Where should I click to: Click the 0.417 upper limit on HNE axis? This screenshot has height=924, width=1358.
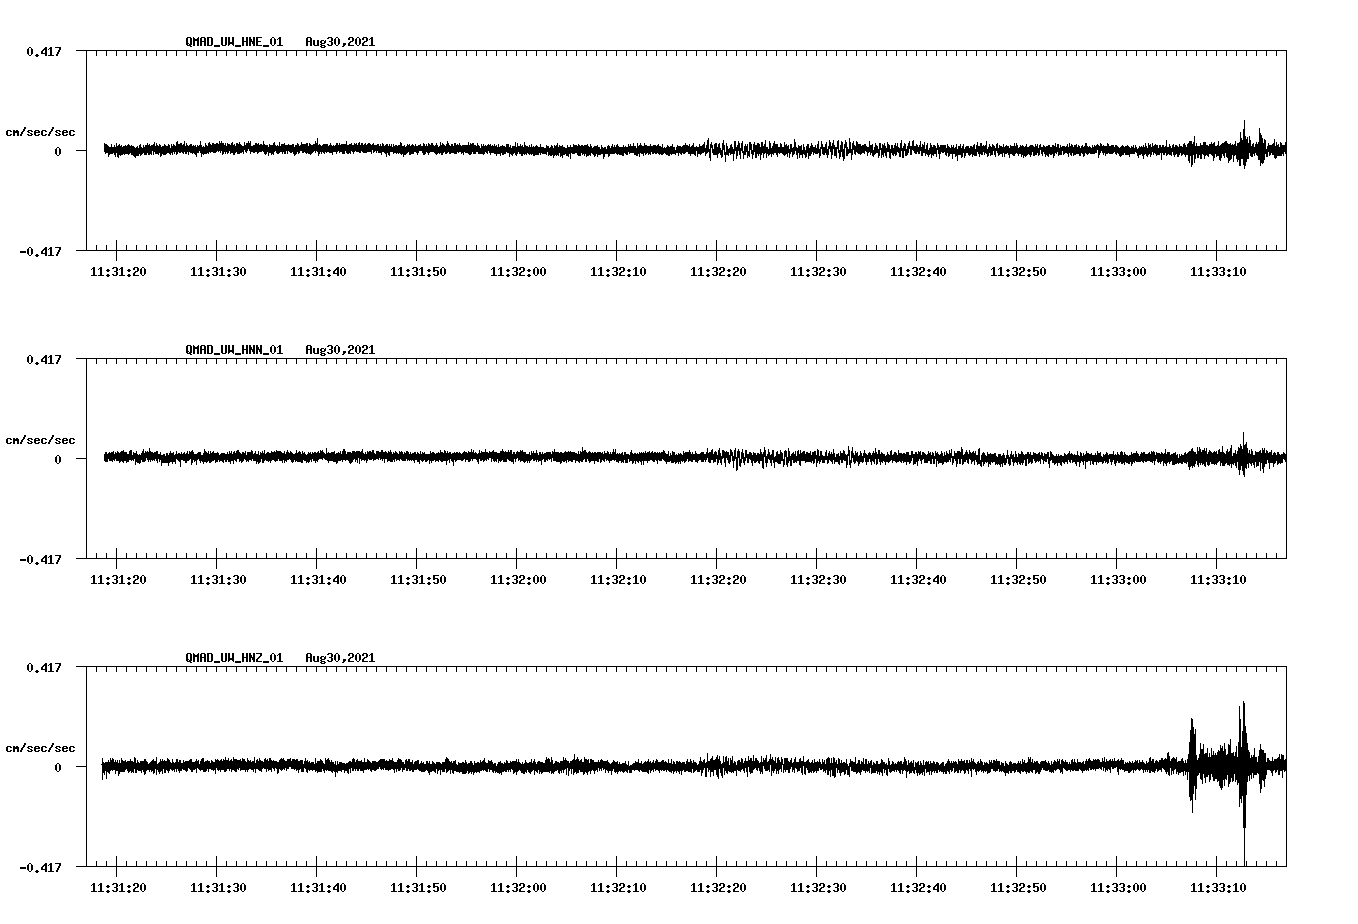click(43, 51)
